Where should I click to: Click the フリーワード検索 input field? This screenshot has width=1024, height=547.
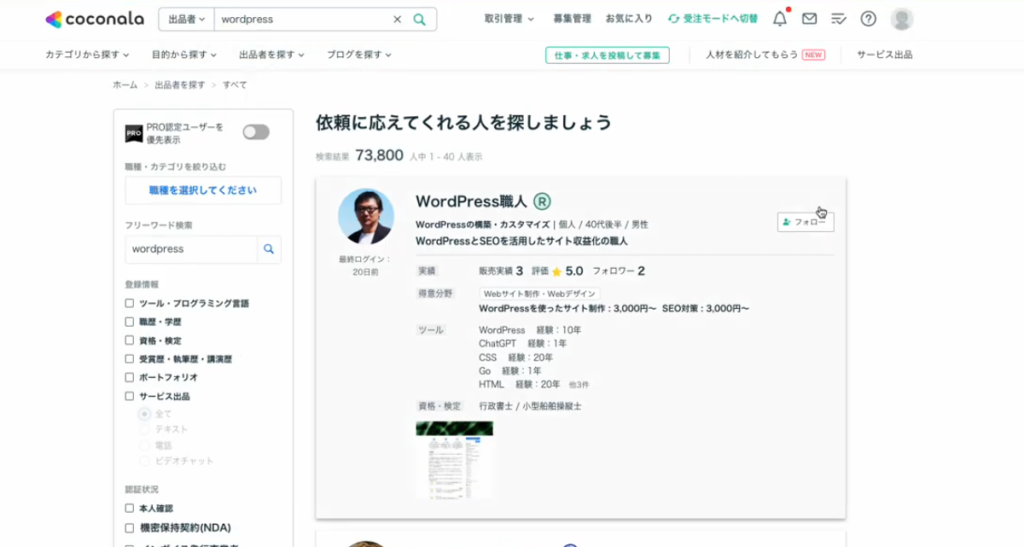click(191, 249)
